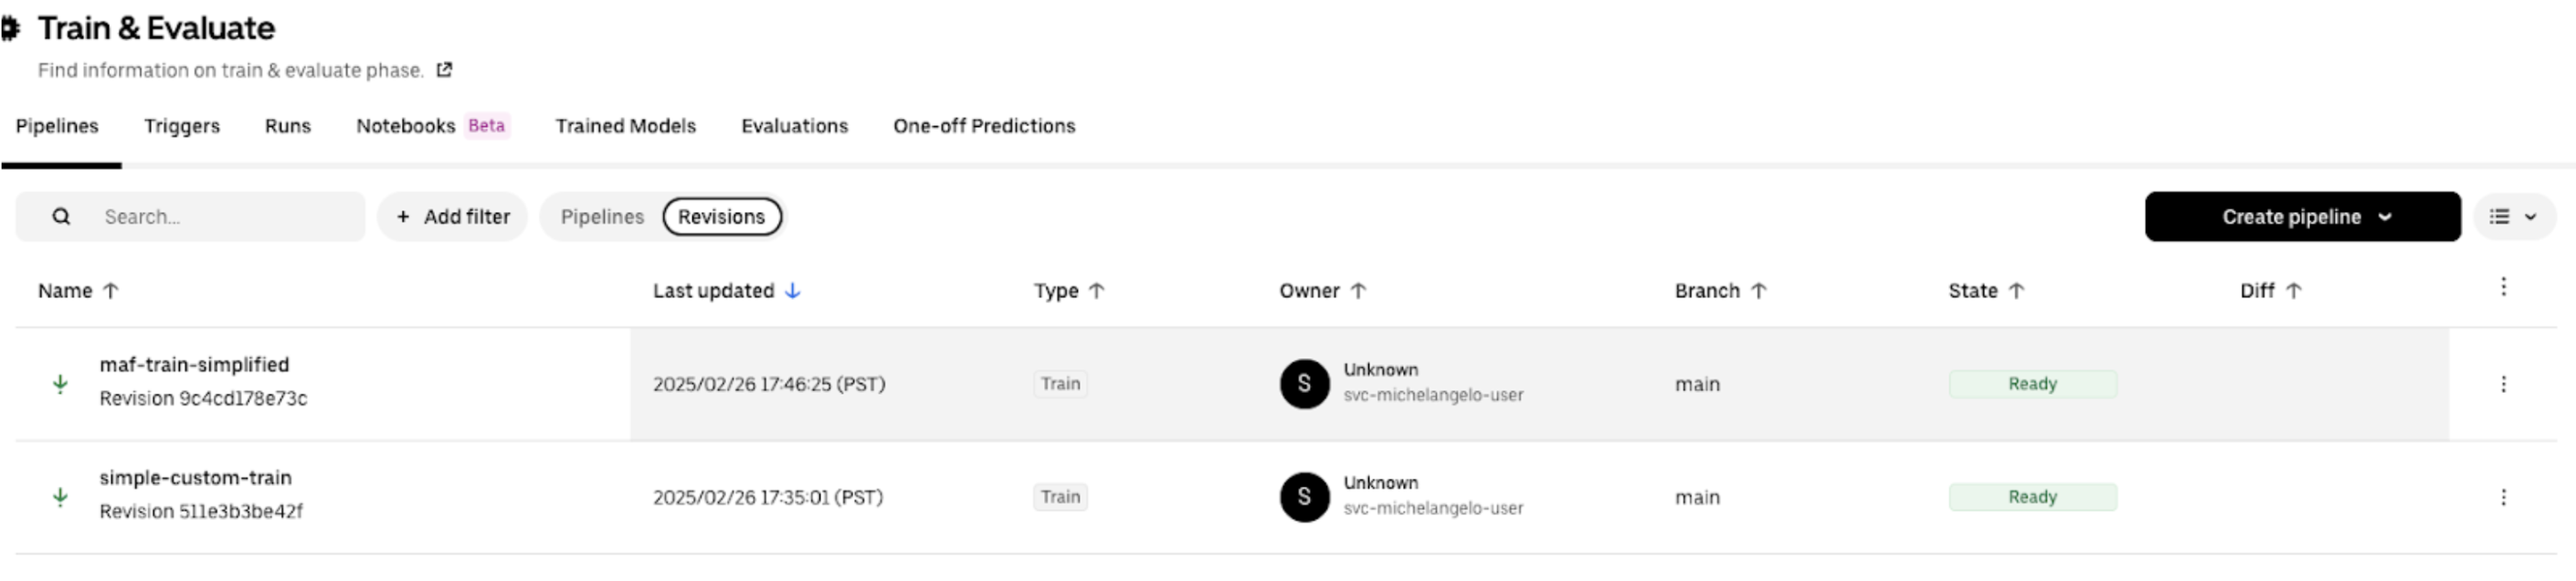The height and width of the screenshot is (581, 2576).
Task: Open the kebab menu on simple-custom-train row
Action: coord(2504,497)
